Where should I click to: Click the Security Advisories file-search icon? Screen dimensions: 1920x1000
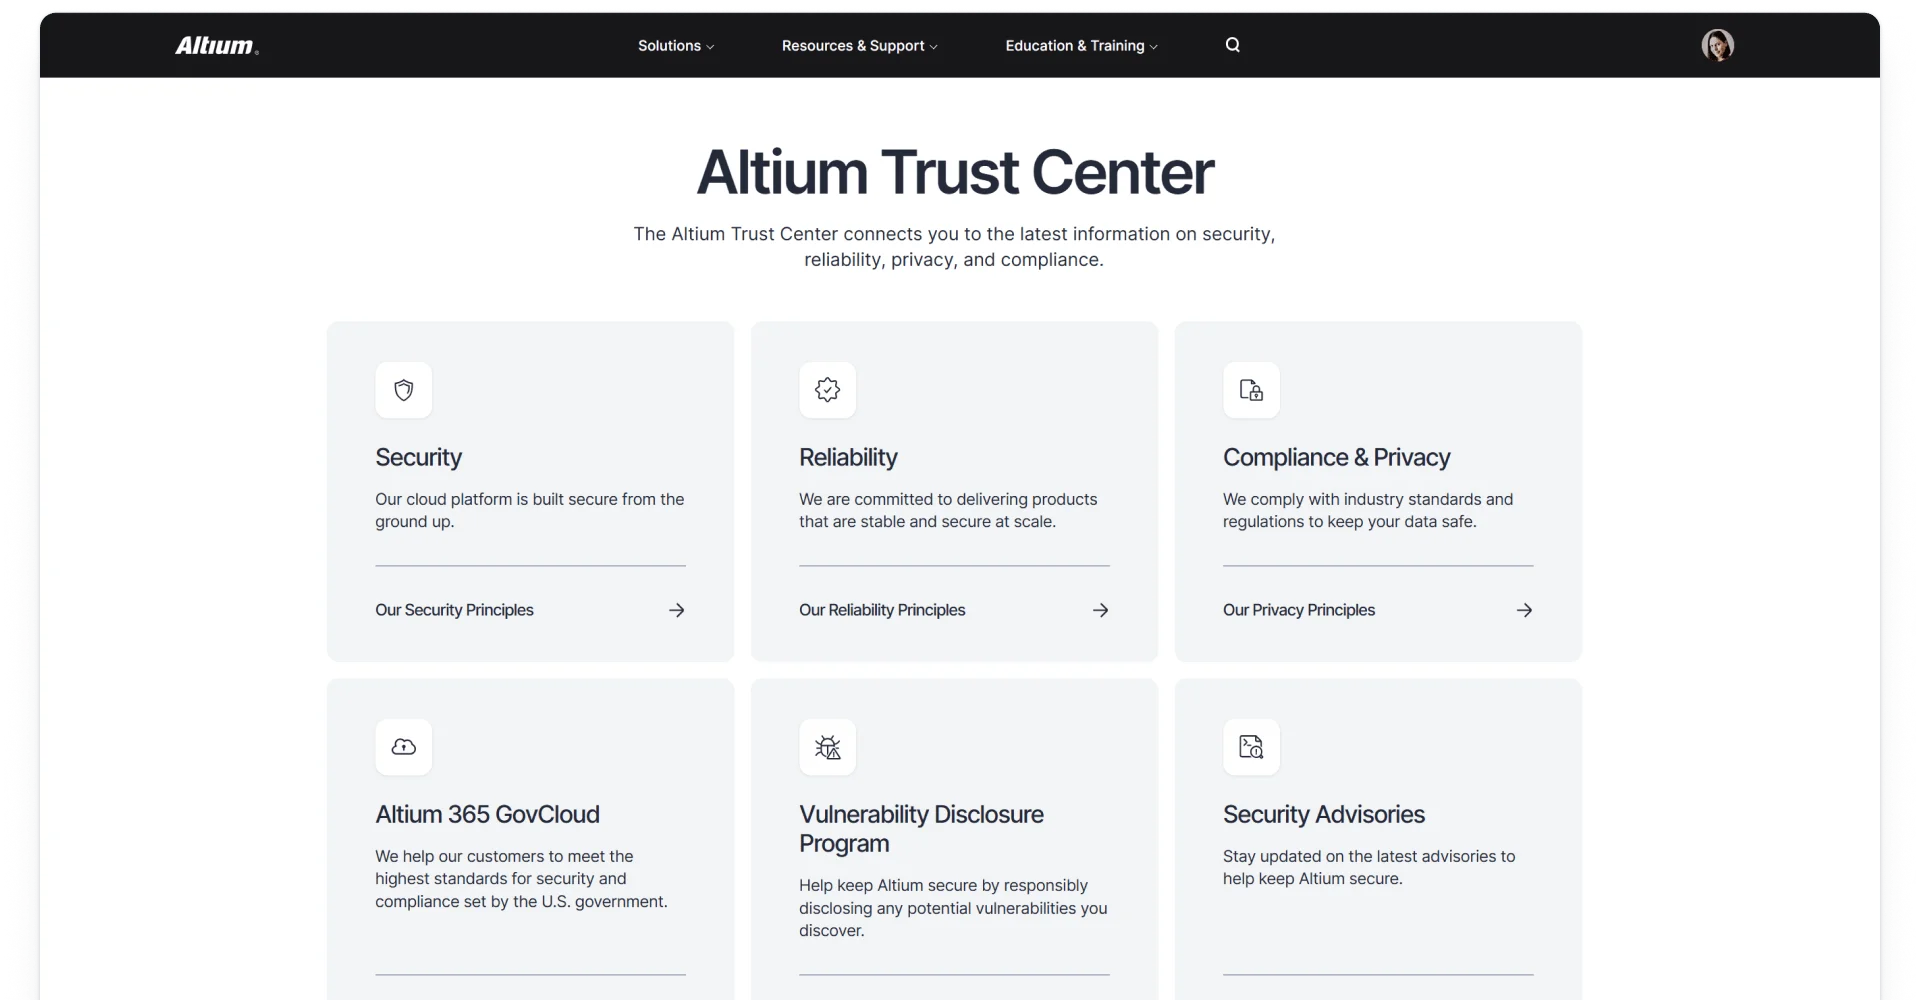(x=1252, y=747)
